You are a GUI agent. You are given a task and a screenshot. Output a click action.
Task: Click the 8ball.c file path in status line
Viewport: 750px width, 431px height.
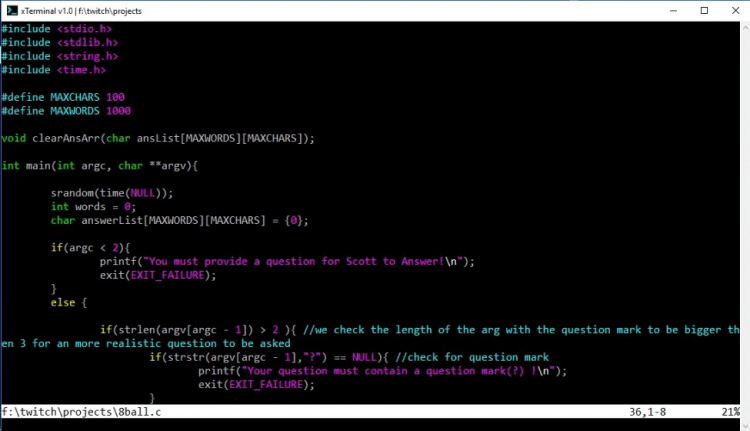tap(84, 411)
